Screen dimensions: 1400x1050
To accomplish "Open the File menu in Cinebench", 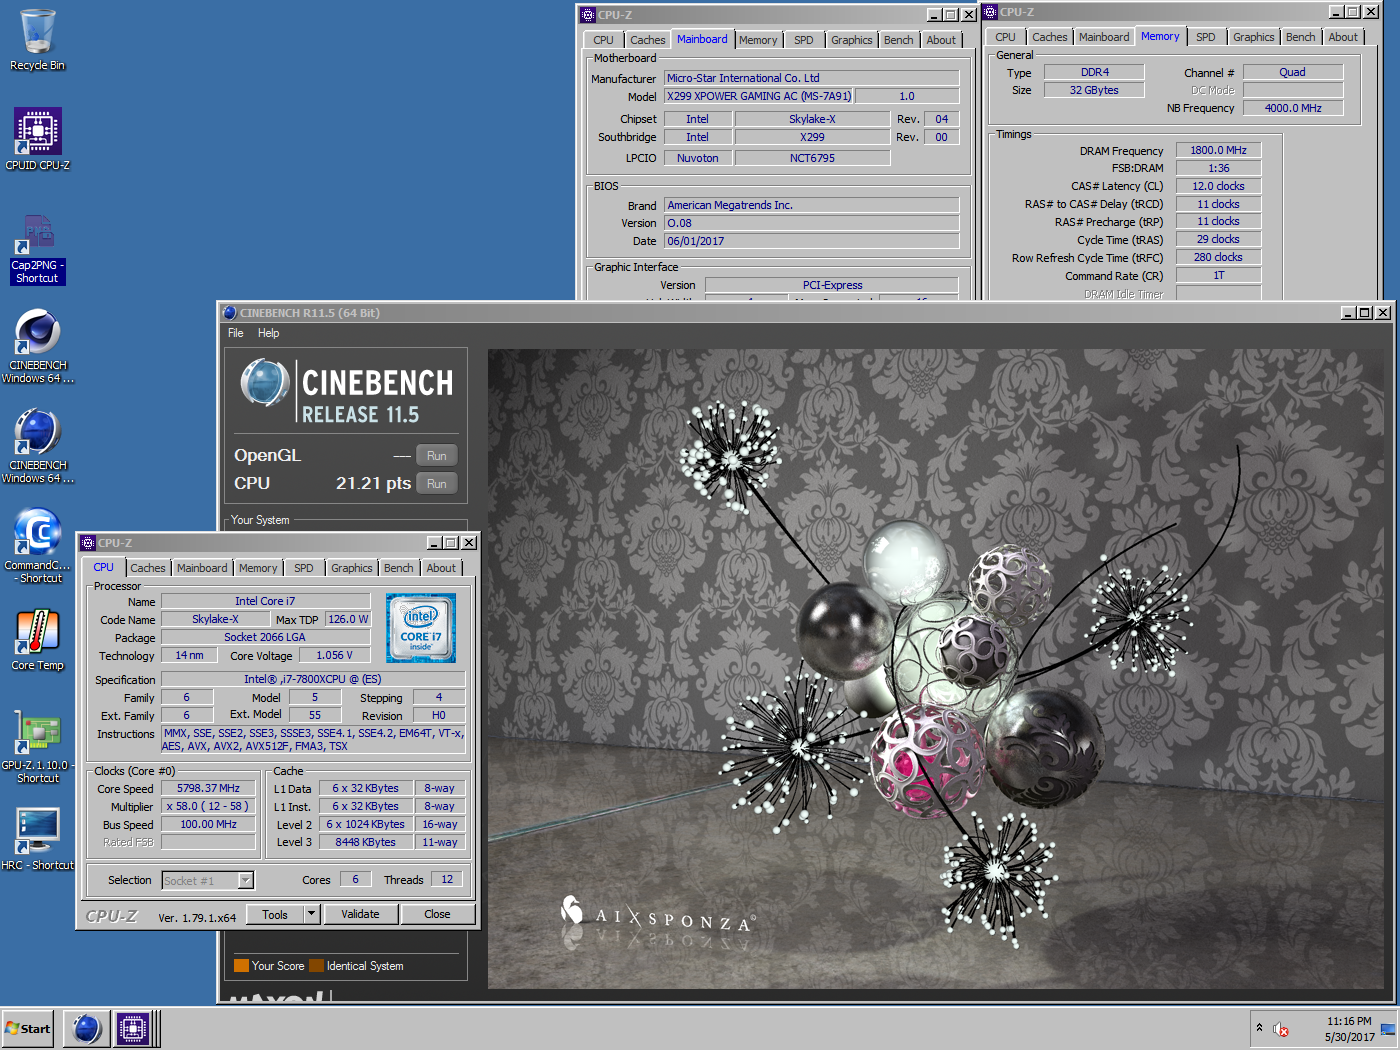I will (236, 333).
